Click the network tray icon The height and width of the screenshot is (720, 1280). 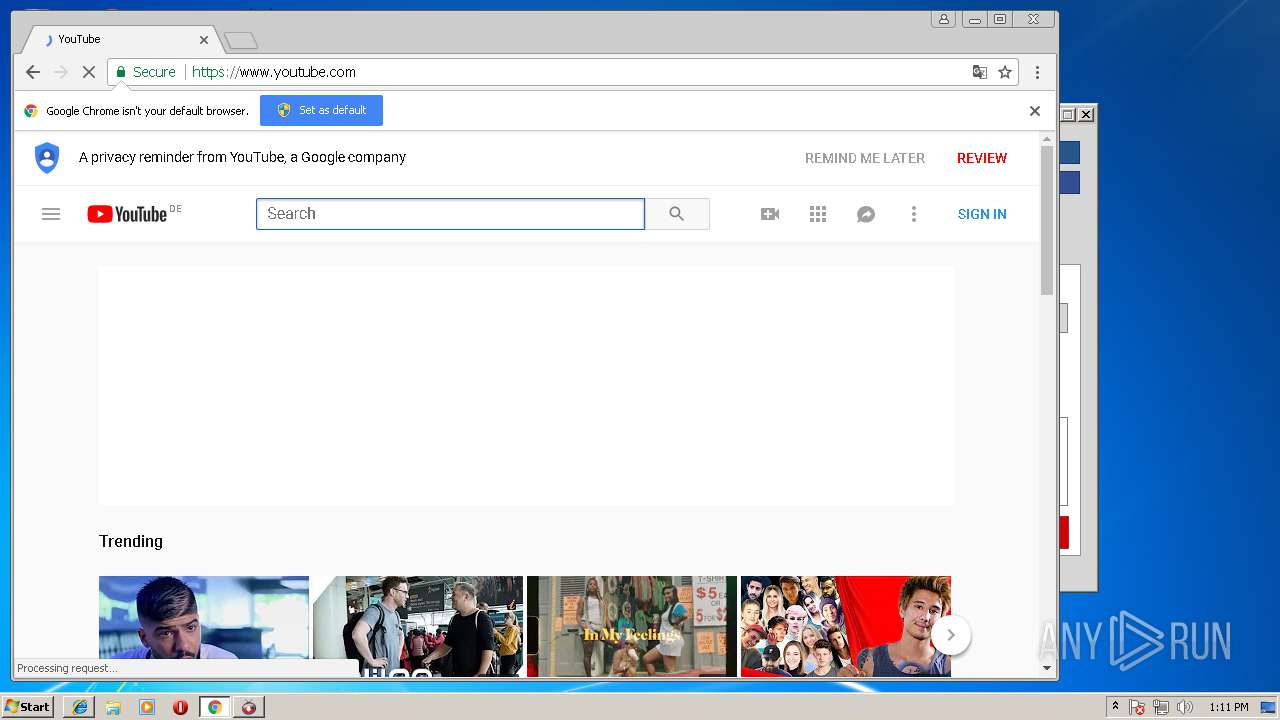click(x=1161, y=707)
